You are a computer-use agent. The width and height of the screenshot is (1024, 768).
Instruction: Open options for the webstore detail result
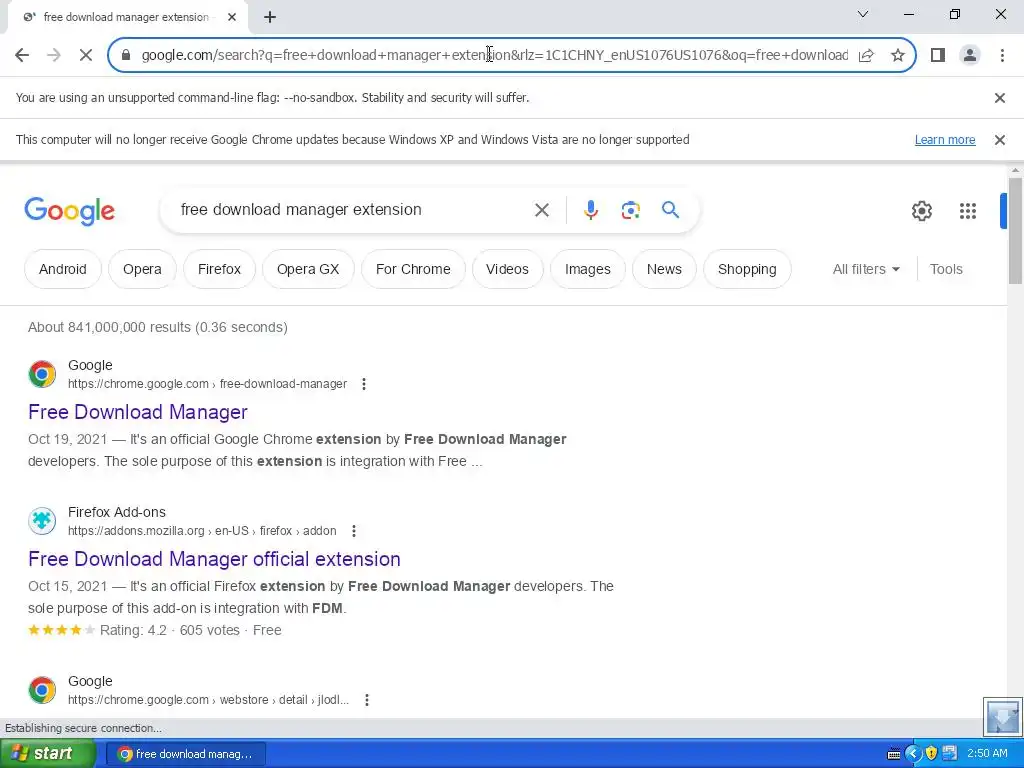click(x=367, y=700)
